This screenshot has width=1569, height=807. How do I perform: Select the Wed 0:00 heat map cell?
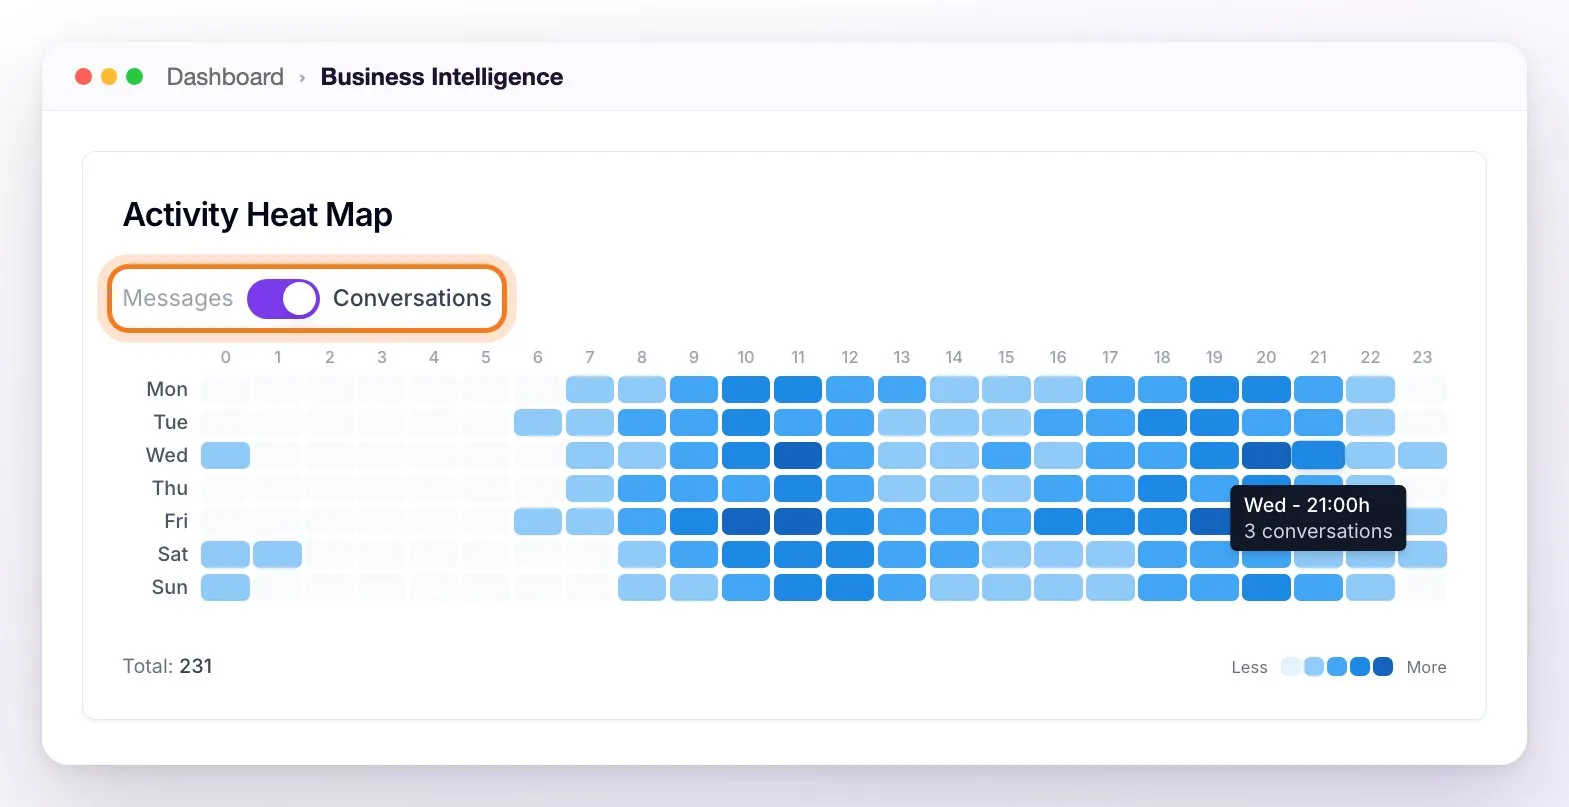tap(226, 455)
